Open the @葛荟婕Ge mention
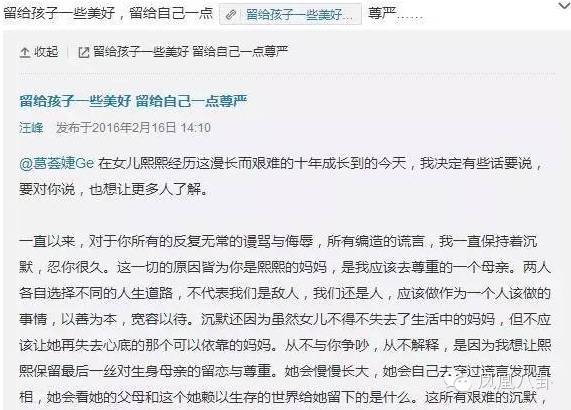571x410 pixels. pos(56,163)
